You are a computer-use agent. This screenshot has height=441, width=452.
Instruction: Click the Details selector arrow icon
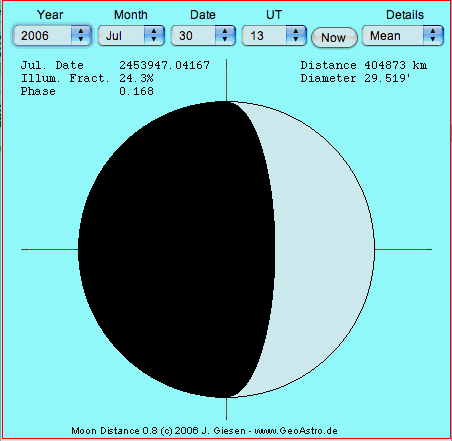click(433, 35)
